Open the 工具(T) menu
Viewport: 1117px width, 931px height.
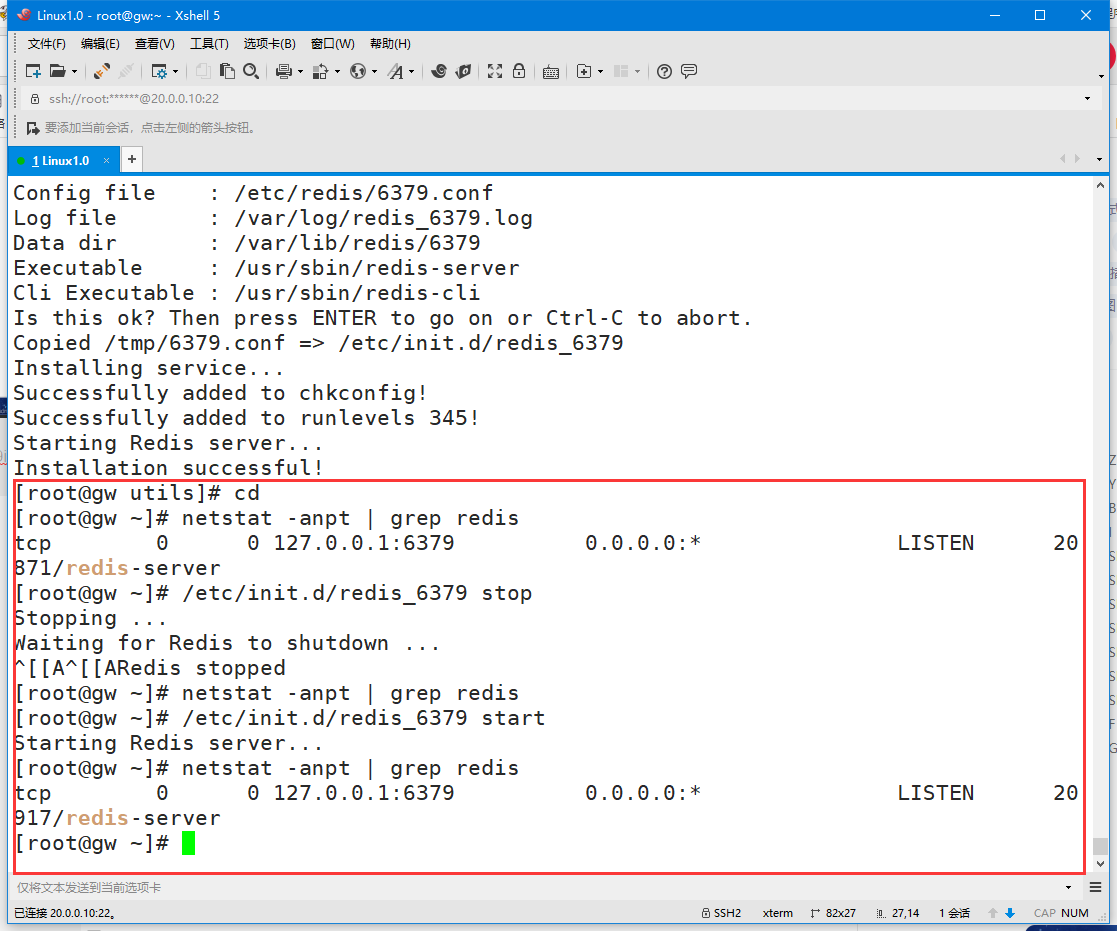(209, 43)
